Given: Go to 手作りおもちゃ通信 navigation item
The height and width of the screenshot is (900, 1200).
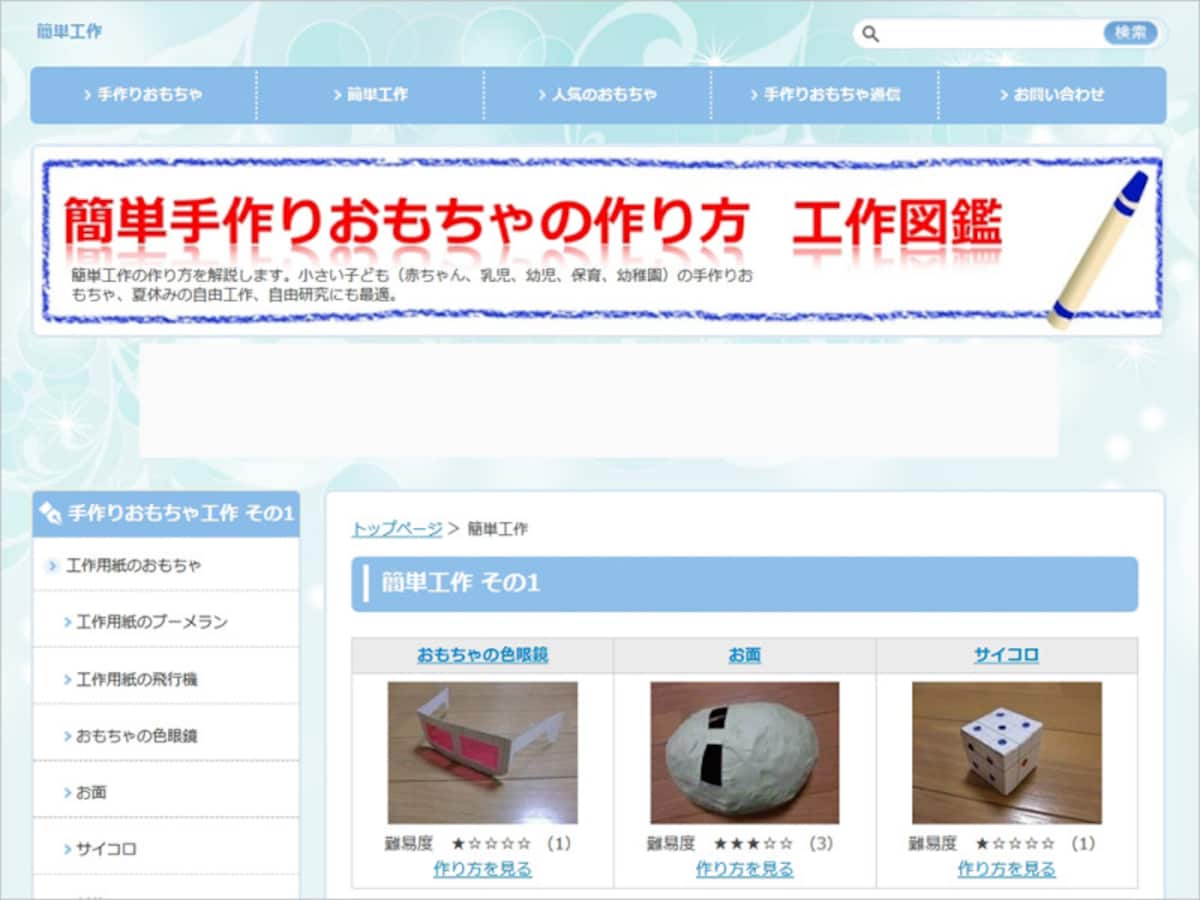Looking at the screenshot, I should (825, 95).
